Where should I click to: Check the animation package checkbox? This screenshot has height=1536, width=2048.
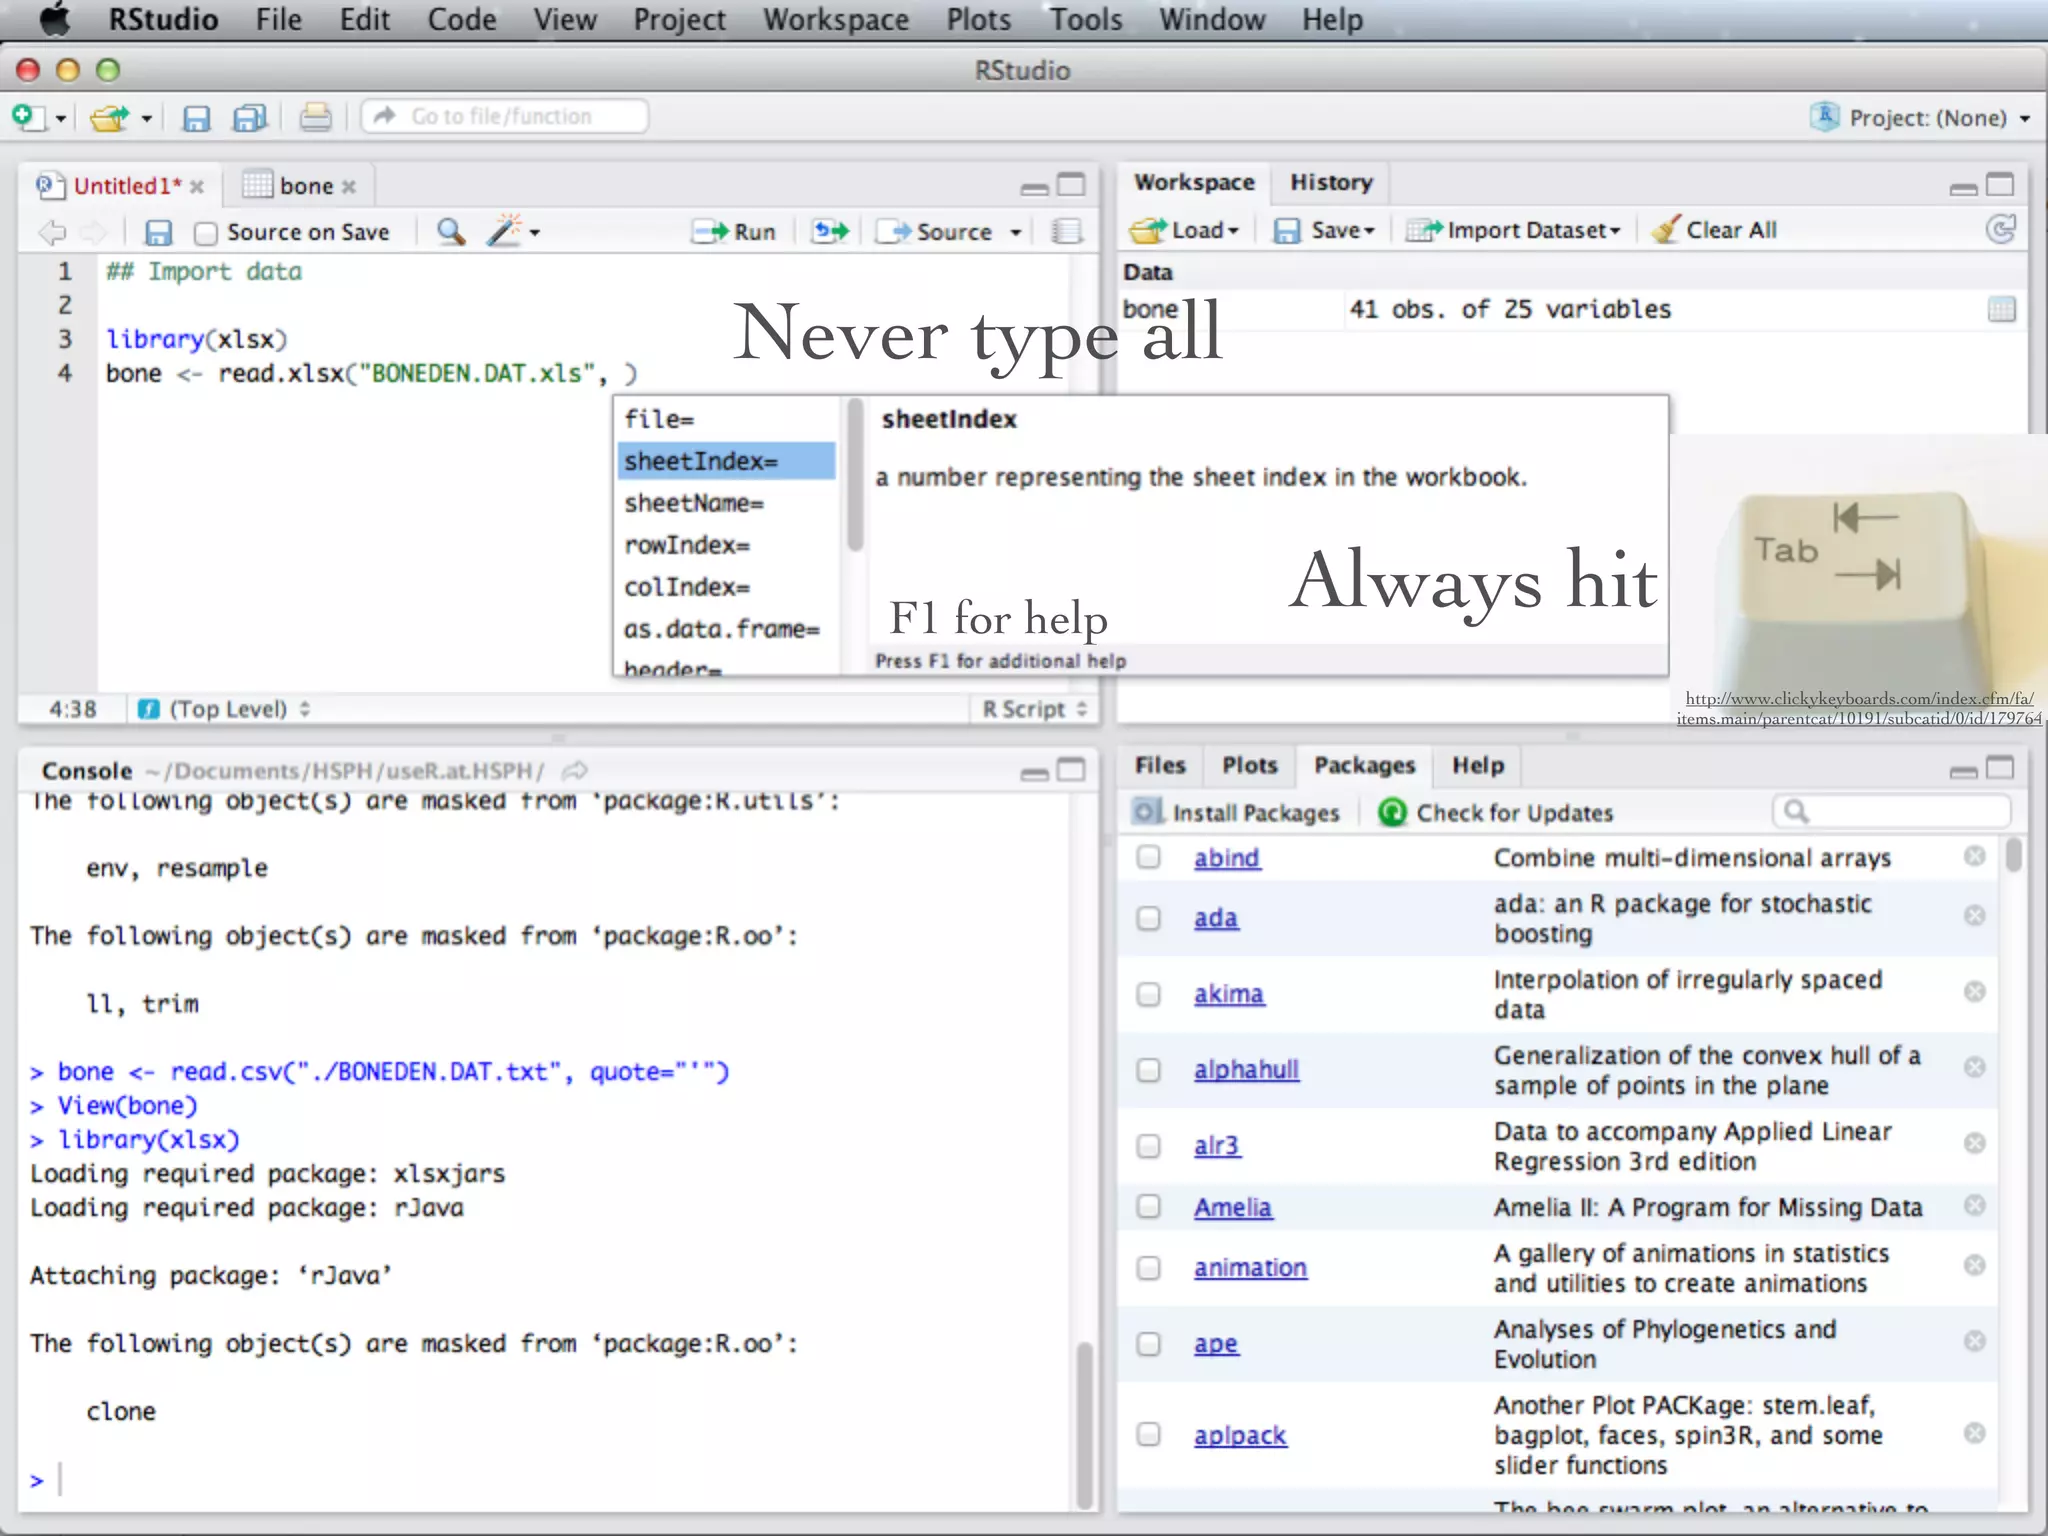(x=1148, y=1268)
